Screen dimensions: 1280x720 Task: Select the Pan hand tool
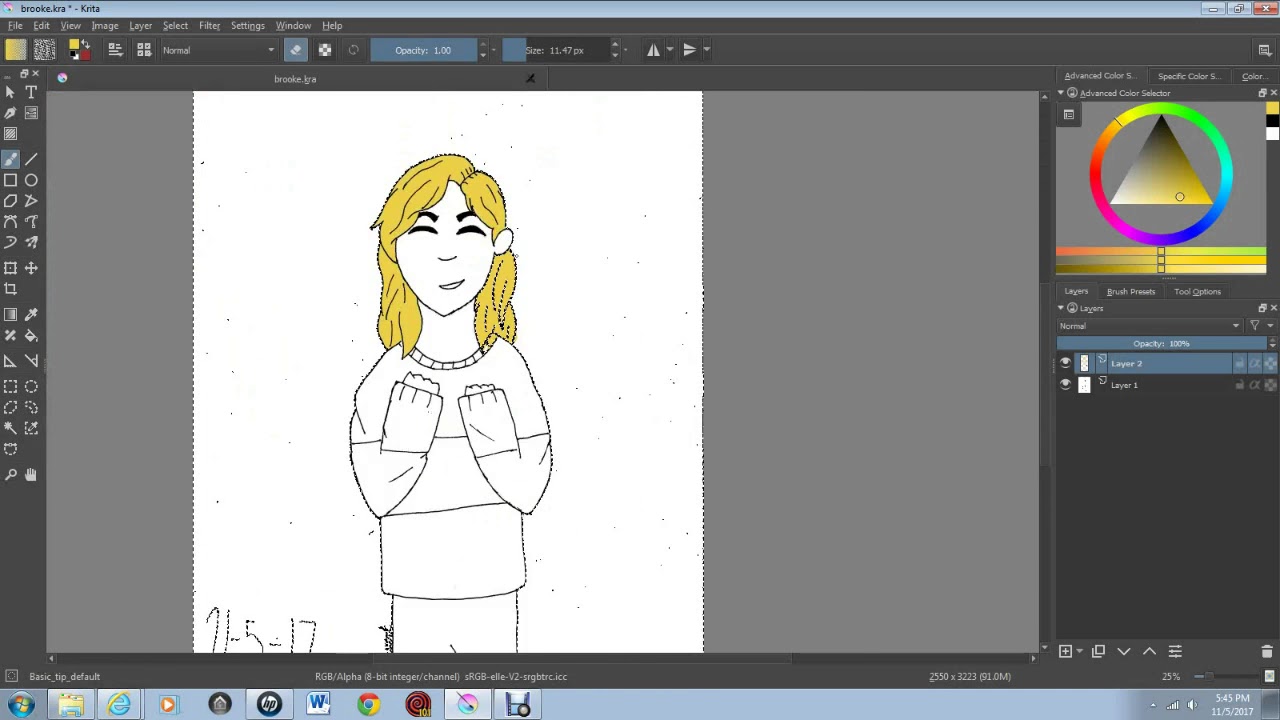[x=31, y=475]
